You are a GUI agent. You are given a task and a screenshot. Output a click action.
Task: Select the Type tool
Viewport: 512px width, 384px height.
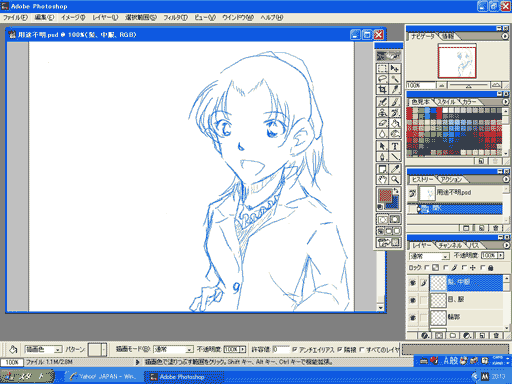point(395,146)
